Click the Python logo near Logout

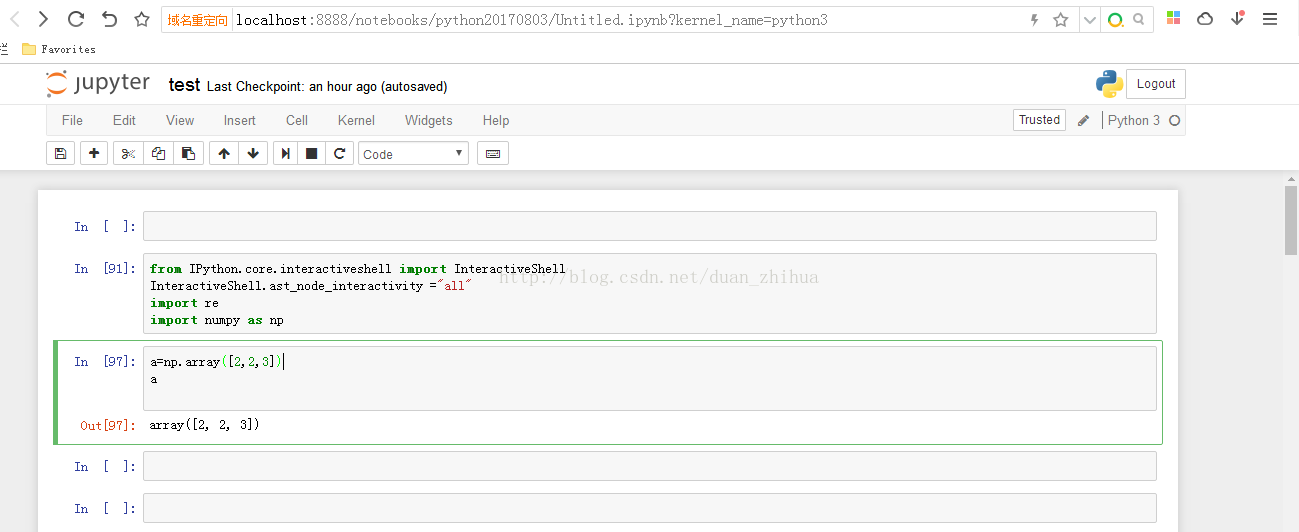pos(1109,84)
